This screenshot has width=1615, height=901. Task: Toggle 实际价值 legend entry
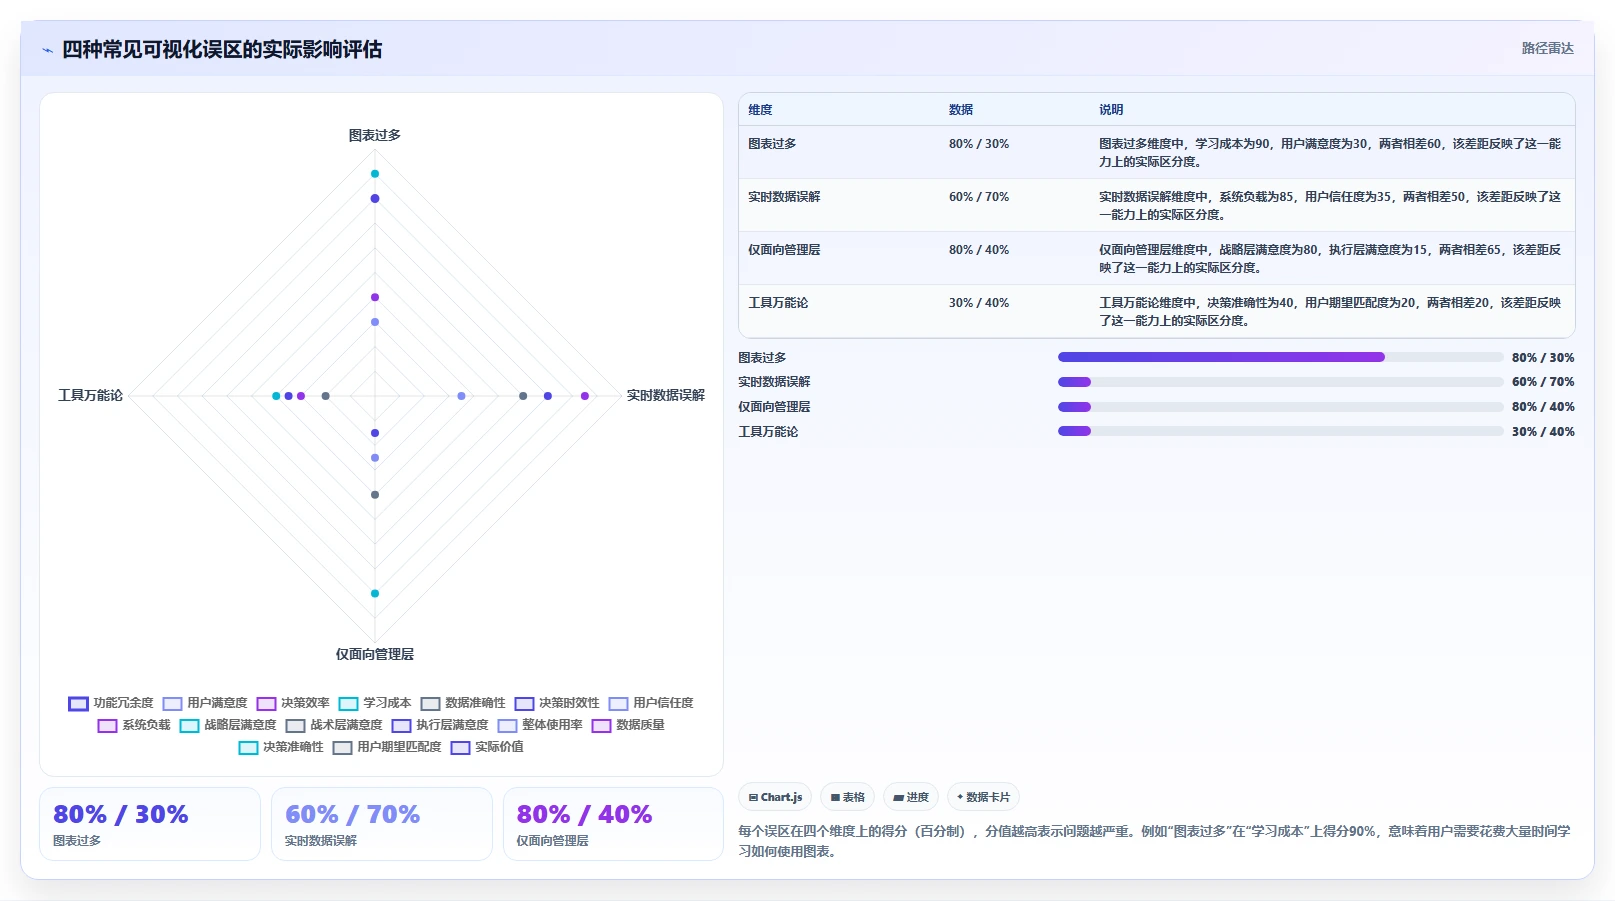[x=487, y=747]
